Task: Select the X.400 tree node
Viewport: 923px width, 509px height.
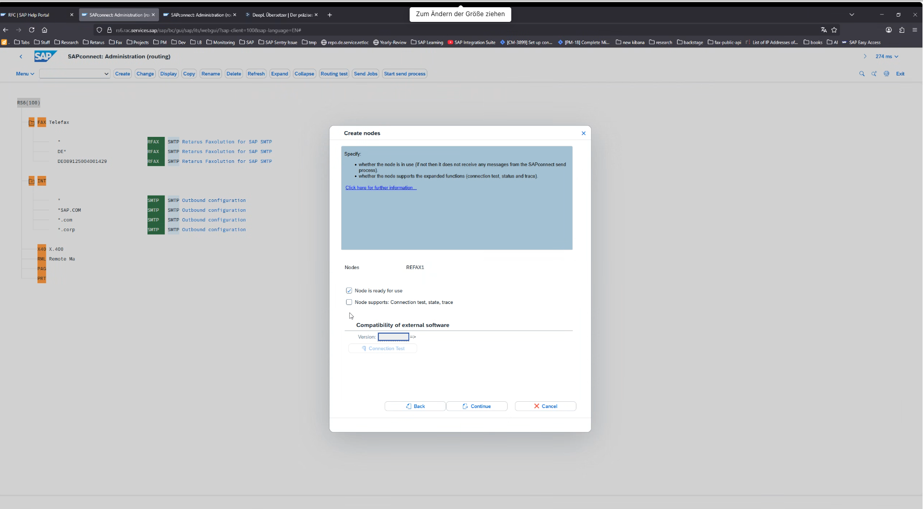Action: coord(51,249)
